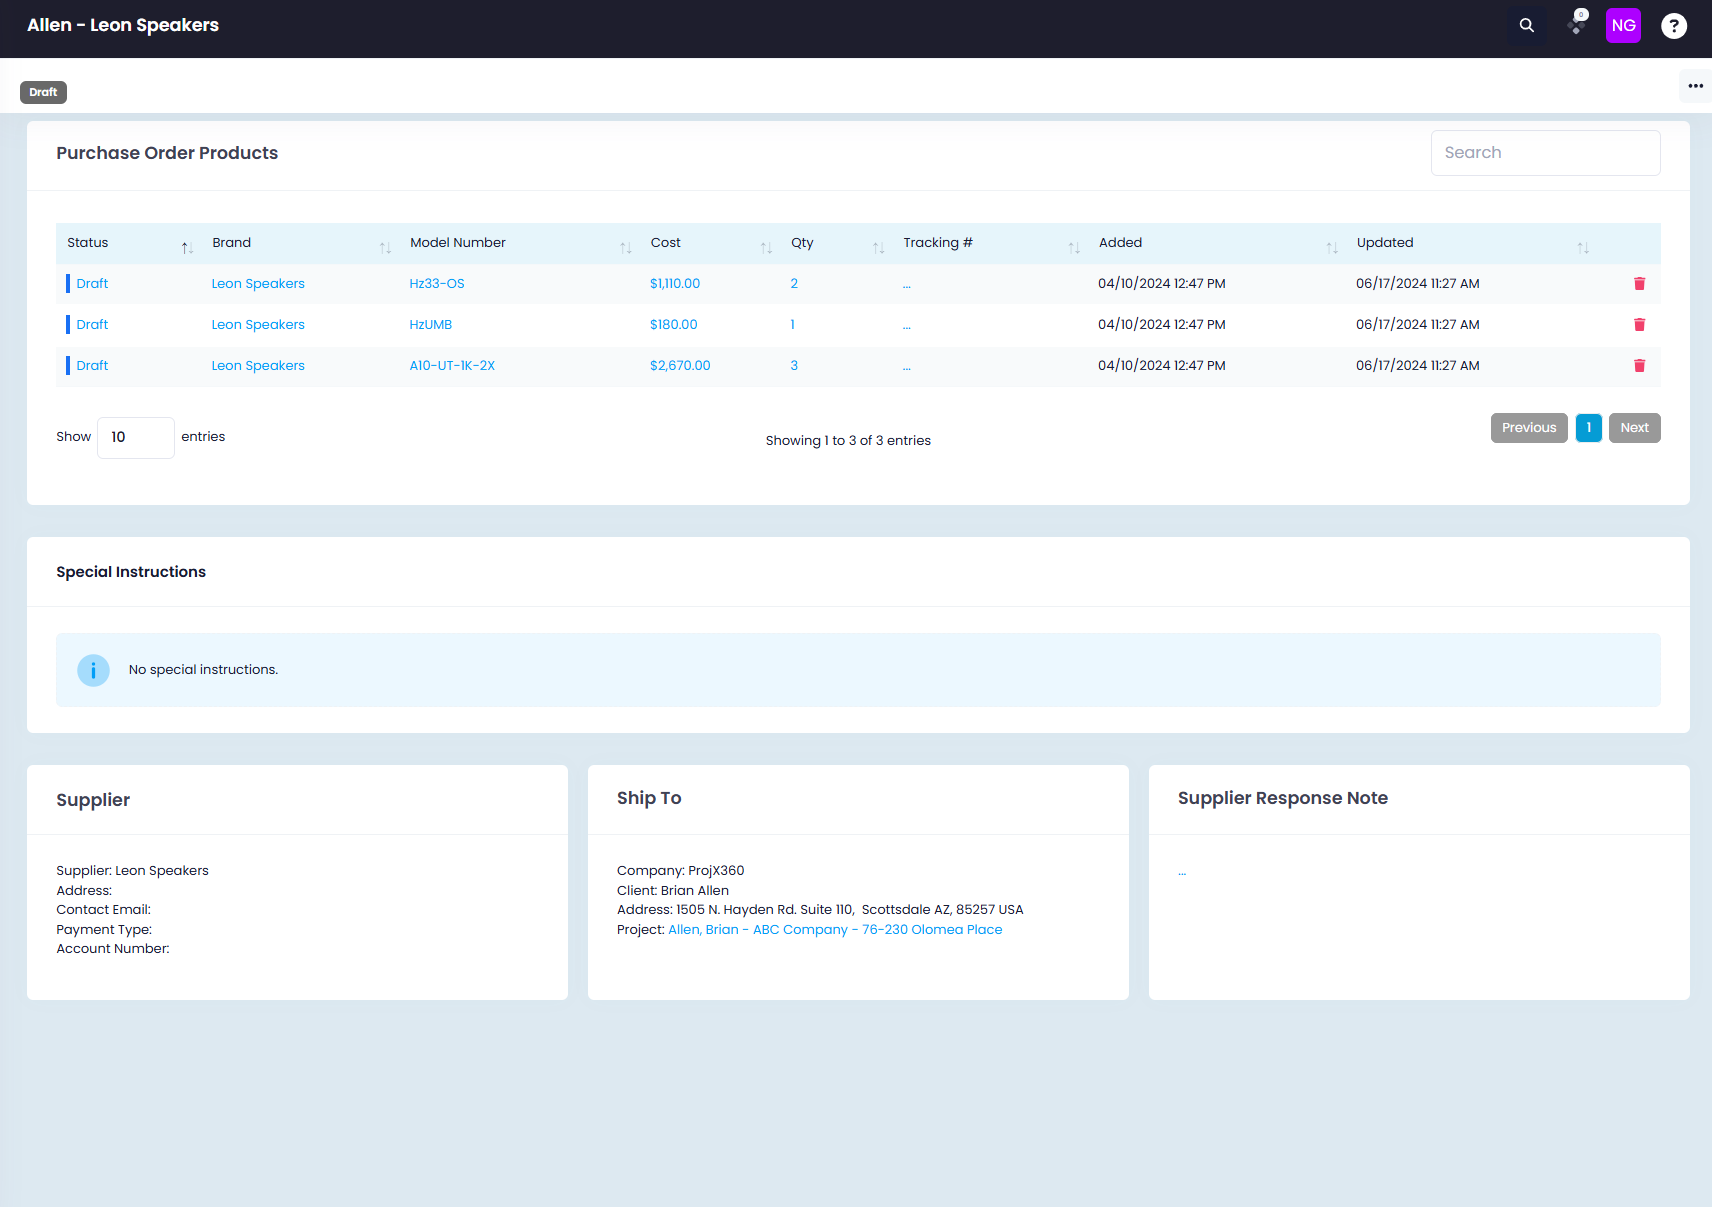Open the notifications icon with badge
This screenshot has width=1712, height=1207.
click(x=1577, y=24)
